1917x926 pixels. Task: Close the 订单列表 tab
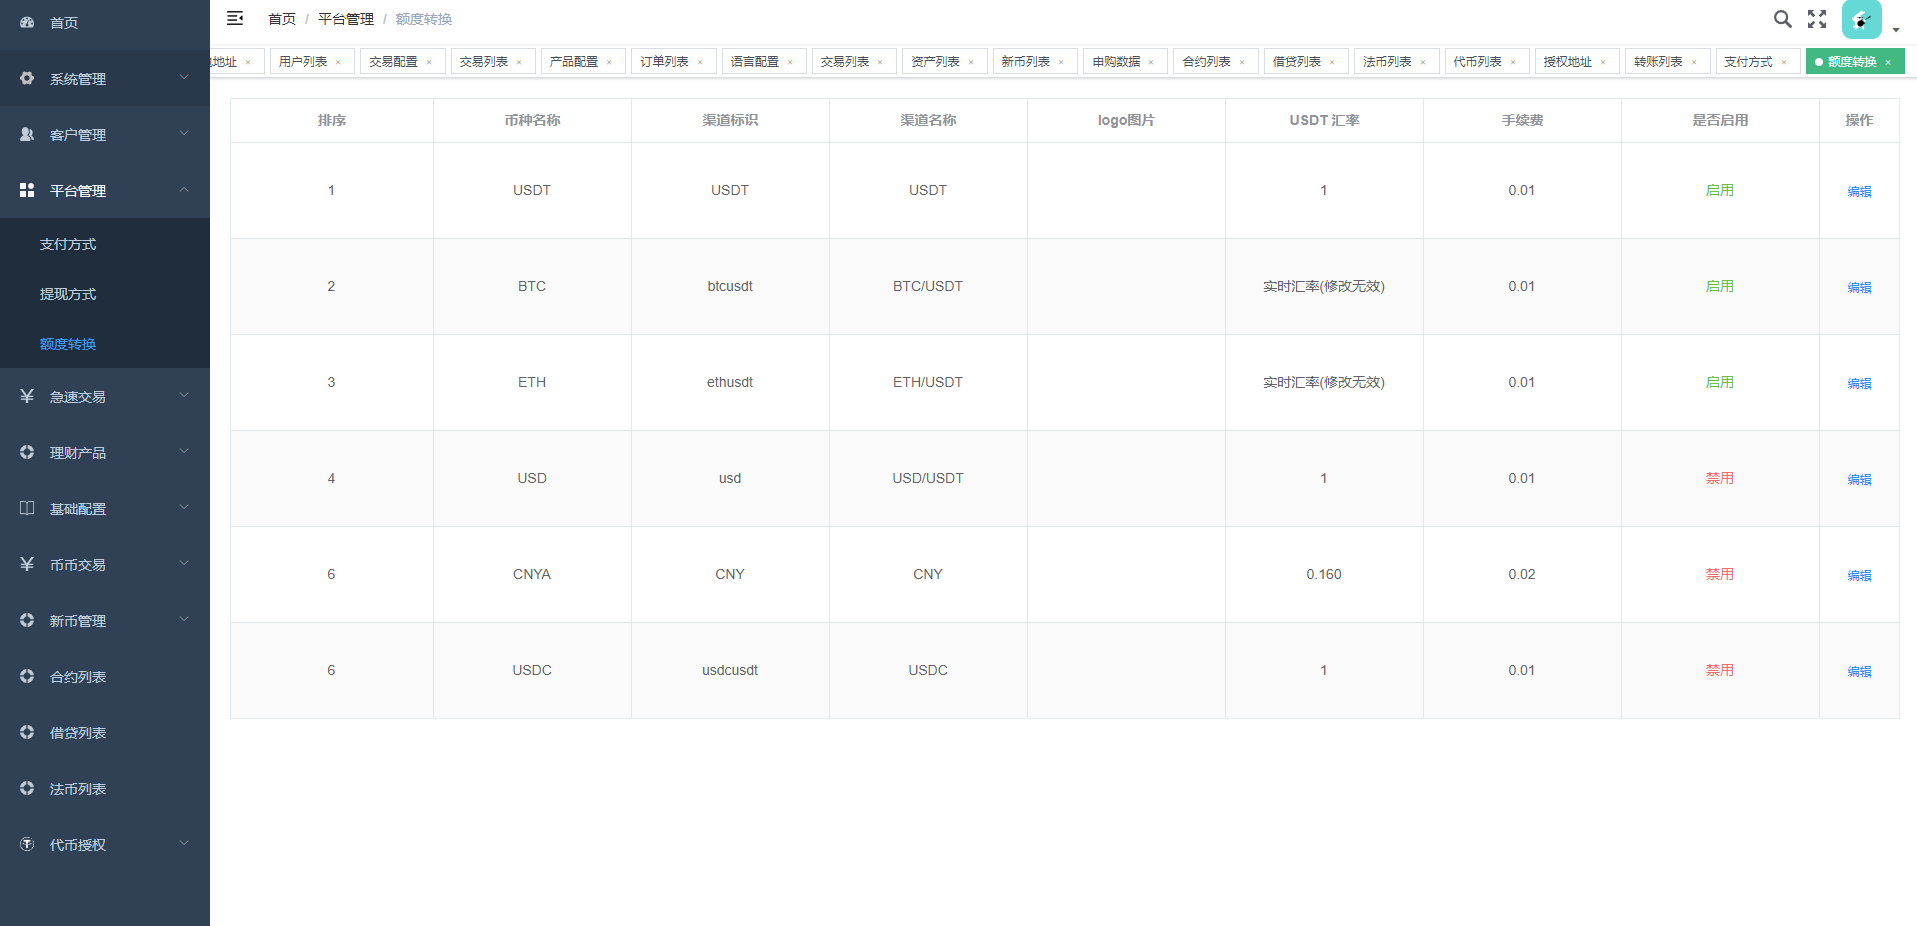tap(700, 62)
